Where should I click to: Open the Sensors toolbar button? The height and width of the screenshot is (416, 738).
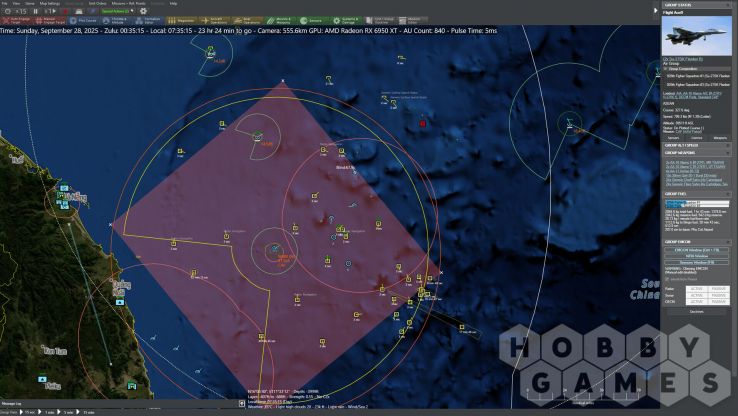click(x=313, y=21)
